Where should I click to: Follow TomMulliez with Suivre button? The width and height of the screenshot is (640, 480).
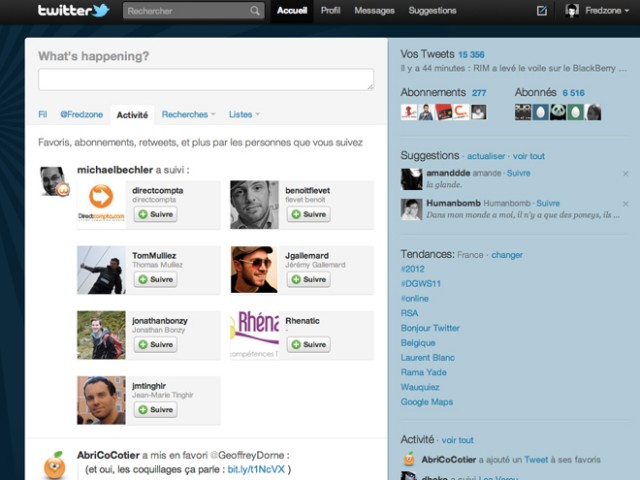(x=156, y=280)
